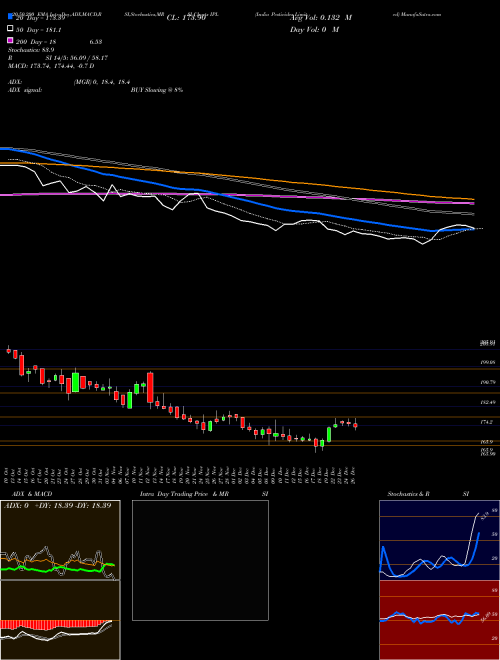Click the blue 20 Day legend swatch
The width and height of the screenshot is (500, 660).
tap(10, 18)
